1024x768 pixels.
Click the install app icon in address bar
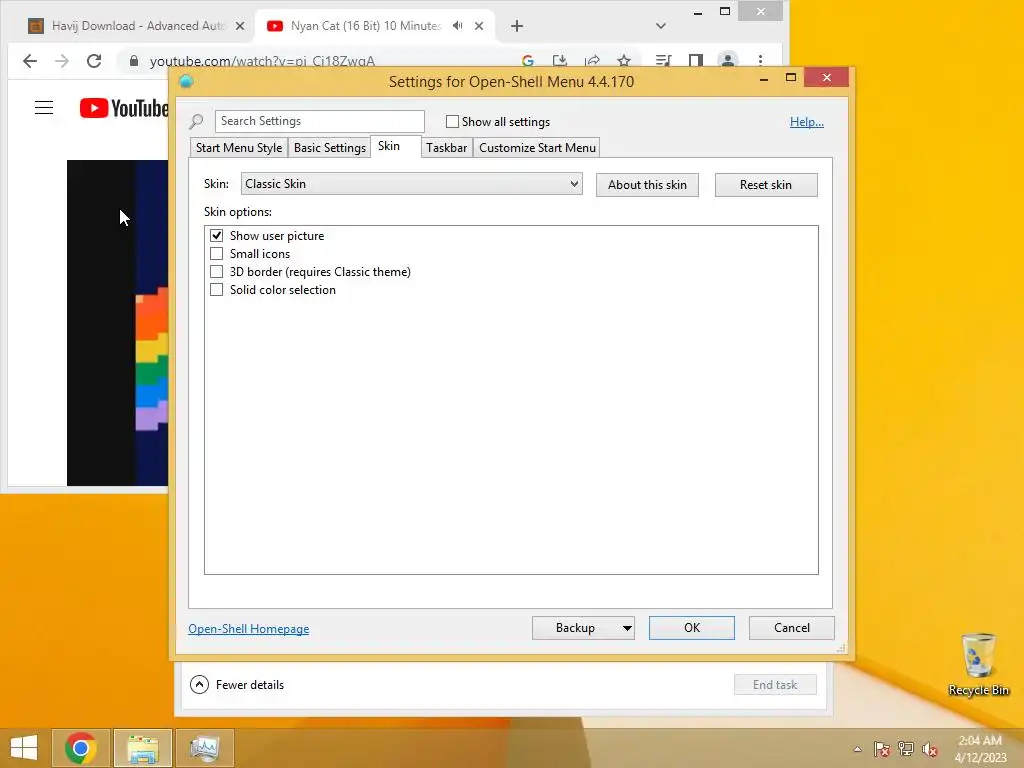coord(560,61)
